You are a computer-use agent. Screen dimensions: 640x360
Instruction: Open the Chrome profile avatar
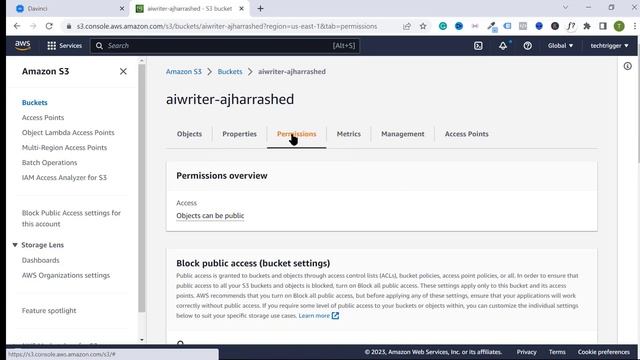619,26
